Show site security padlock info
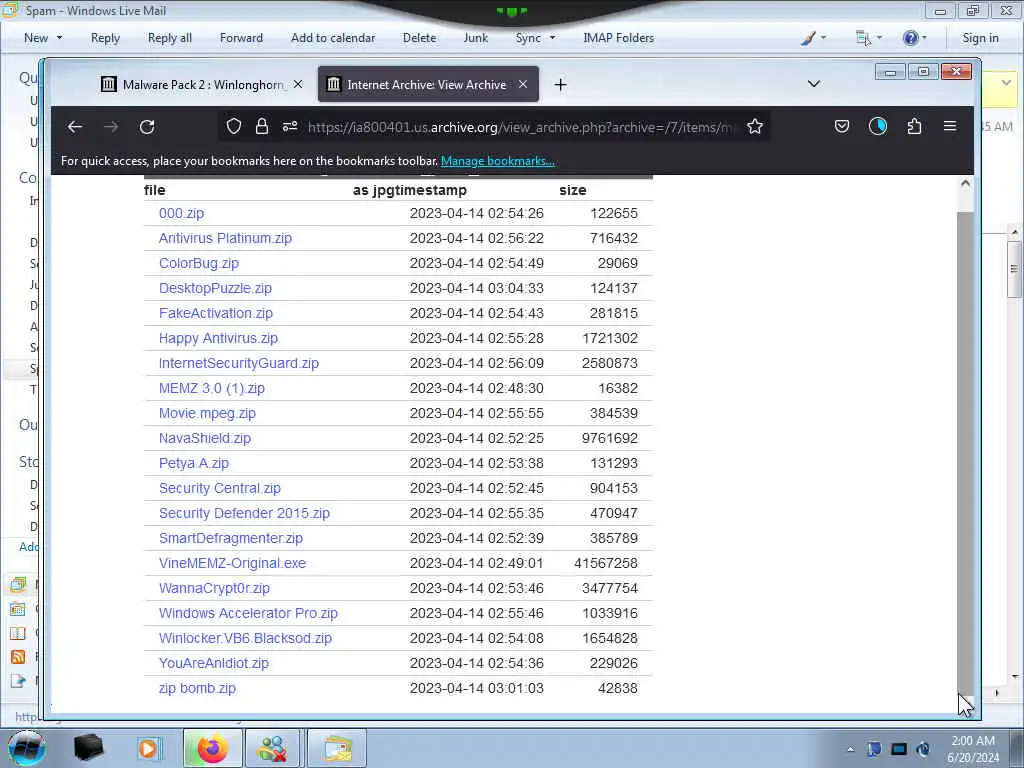The image size is (1024, 768). click(x=262, y=127)
